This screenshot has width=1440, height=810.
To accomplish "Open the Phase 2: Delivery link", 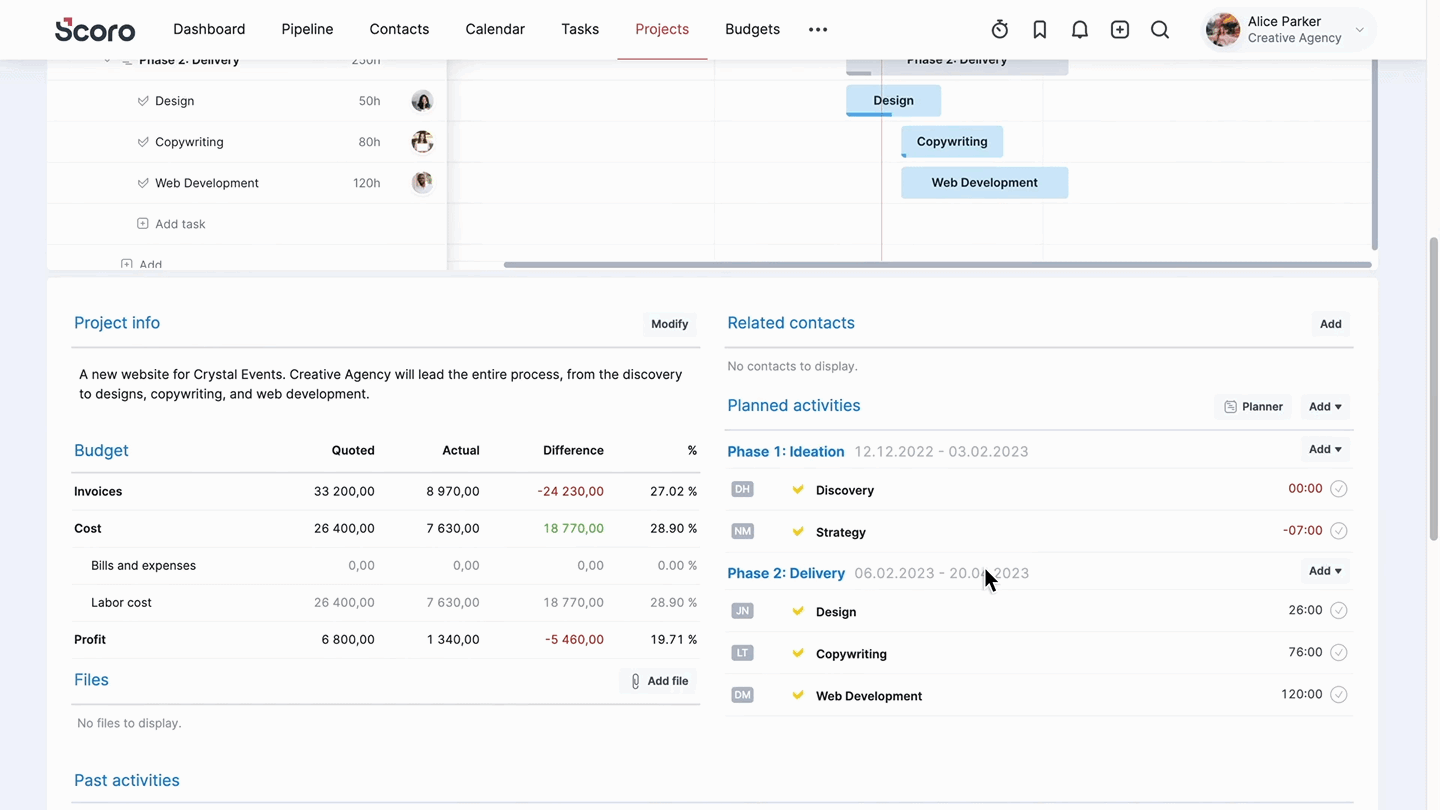I will pyautogui.click(x=786, y=573).
